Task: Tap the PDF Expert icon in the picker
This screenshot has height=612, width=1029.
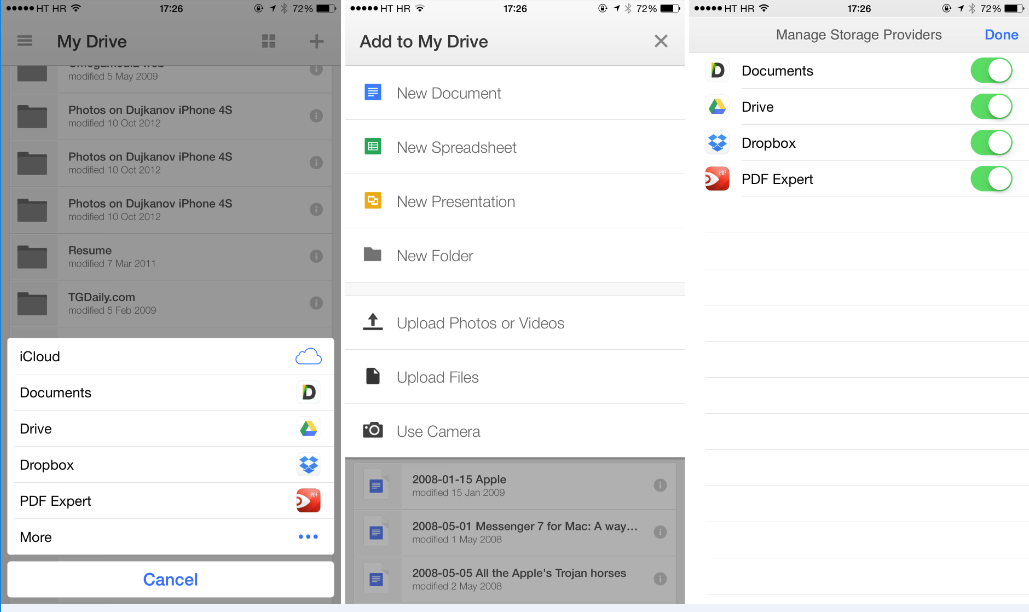Action: 308,500
